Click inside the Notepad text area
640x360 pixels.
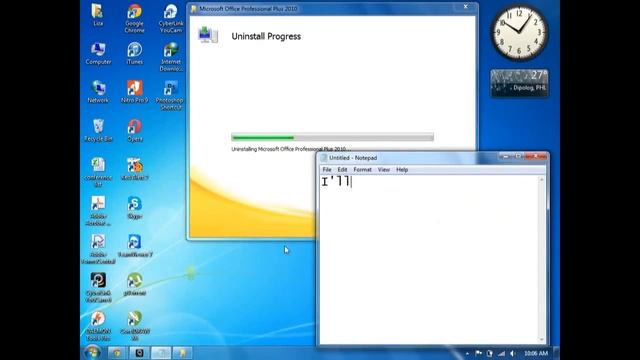pyautogui.click(x=429, y=260)
